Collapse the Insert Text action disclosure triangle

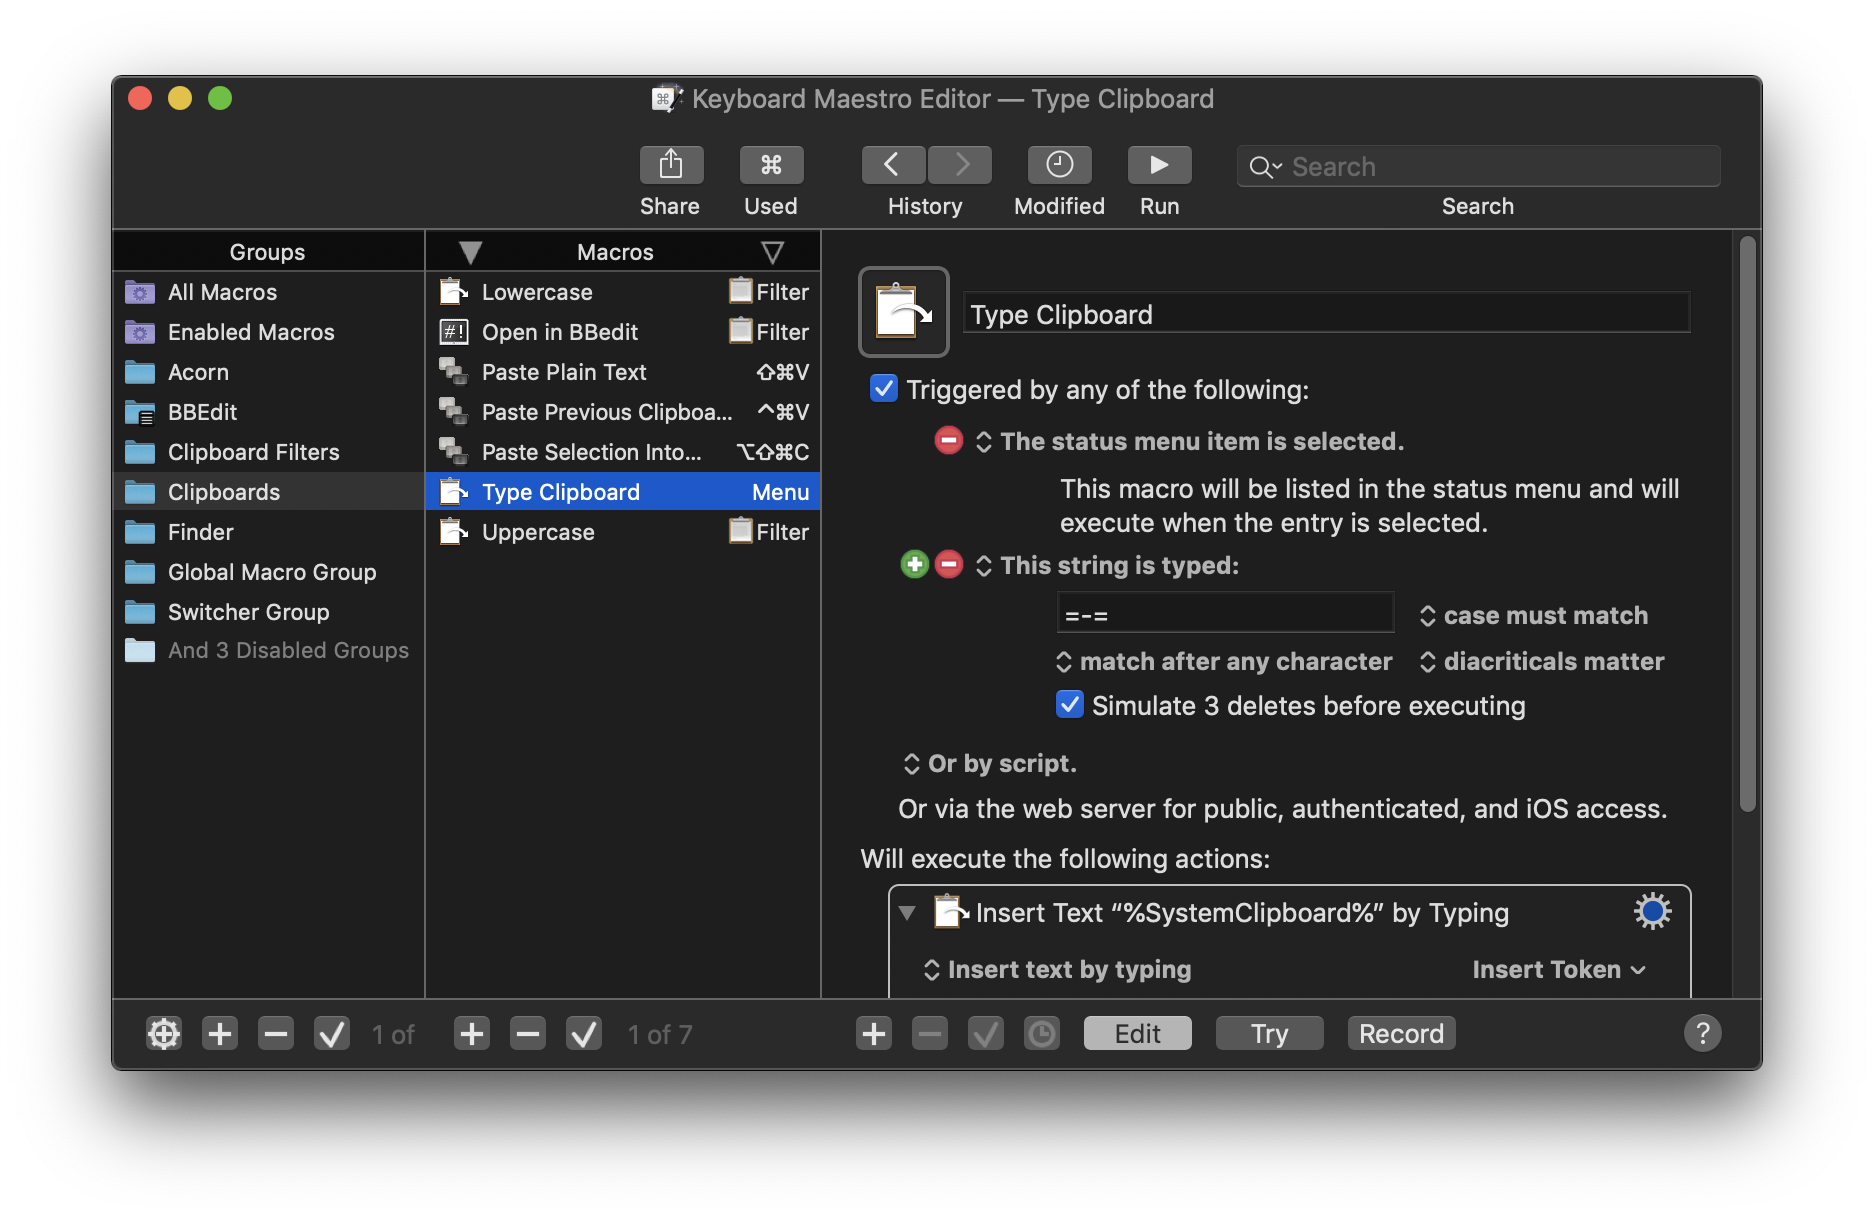pos(907,912)
